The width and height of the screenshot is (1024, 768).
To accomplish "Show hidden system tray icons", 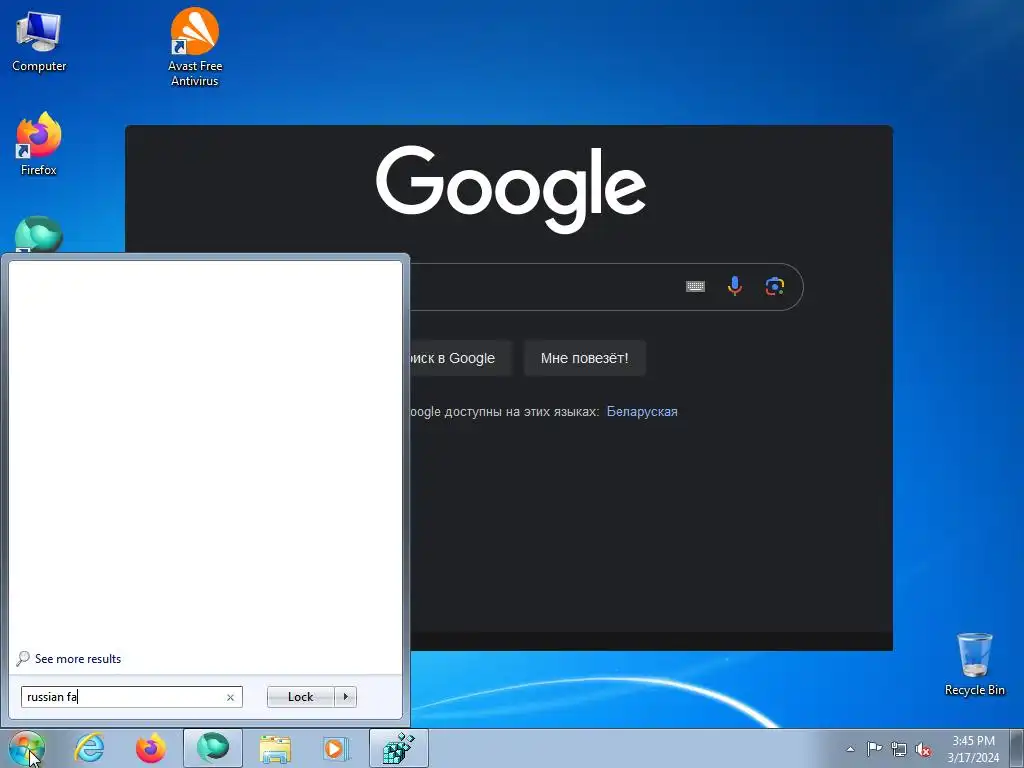I will point(850,749).
